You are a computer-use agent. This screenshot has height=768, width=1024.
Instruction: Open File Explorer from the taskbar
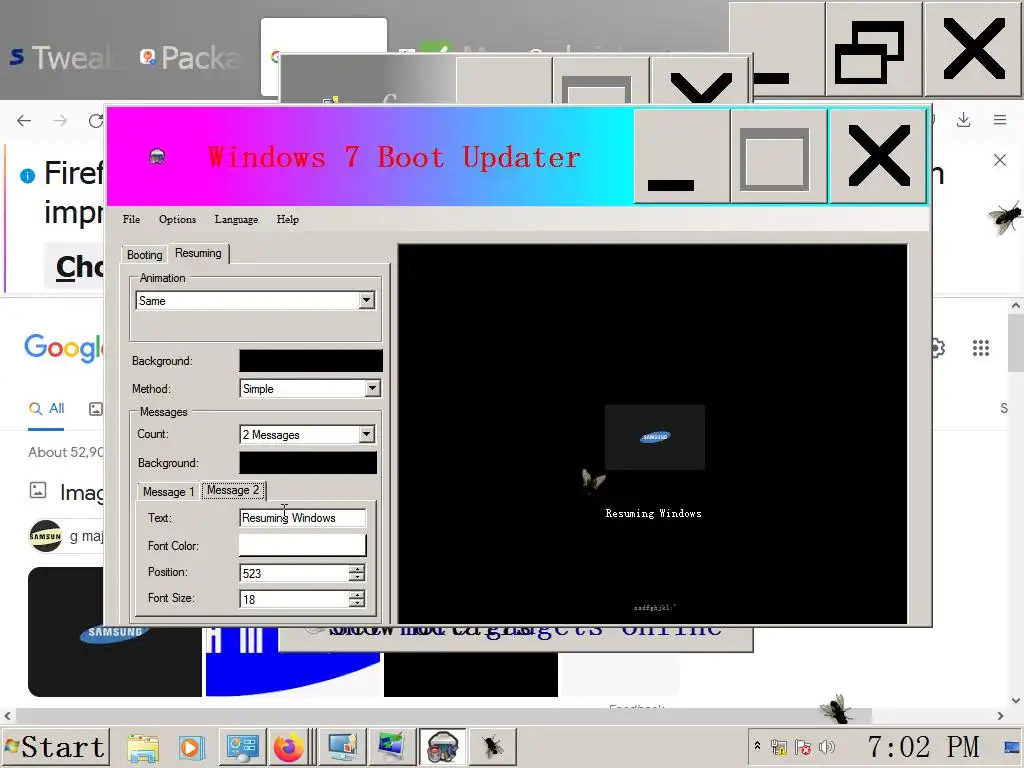(143, 747)
